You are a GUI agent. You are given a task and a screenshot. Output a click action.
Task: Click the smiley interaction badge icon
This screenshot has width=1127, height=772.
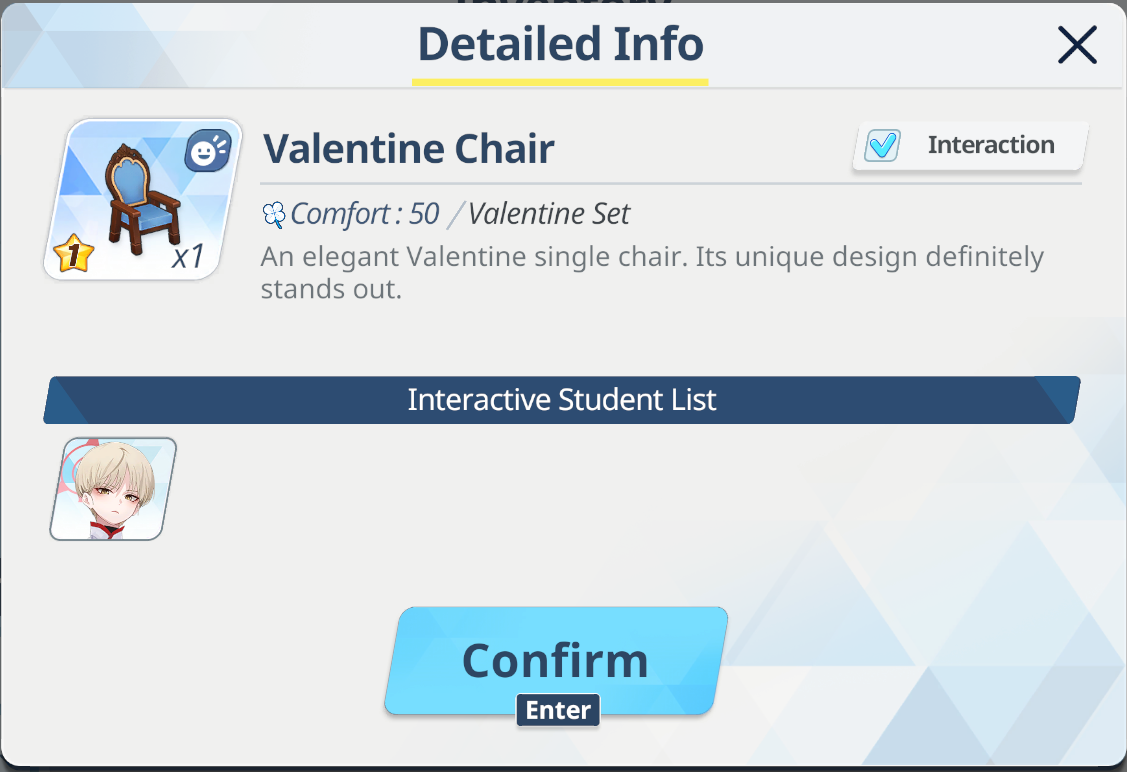click(208, 150)
